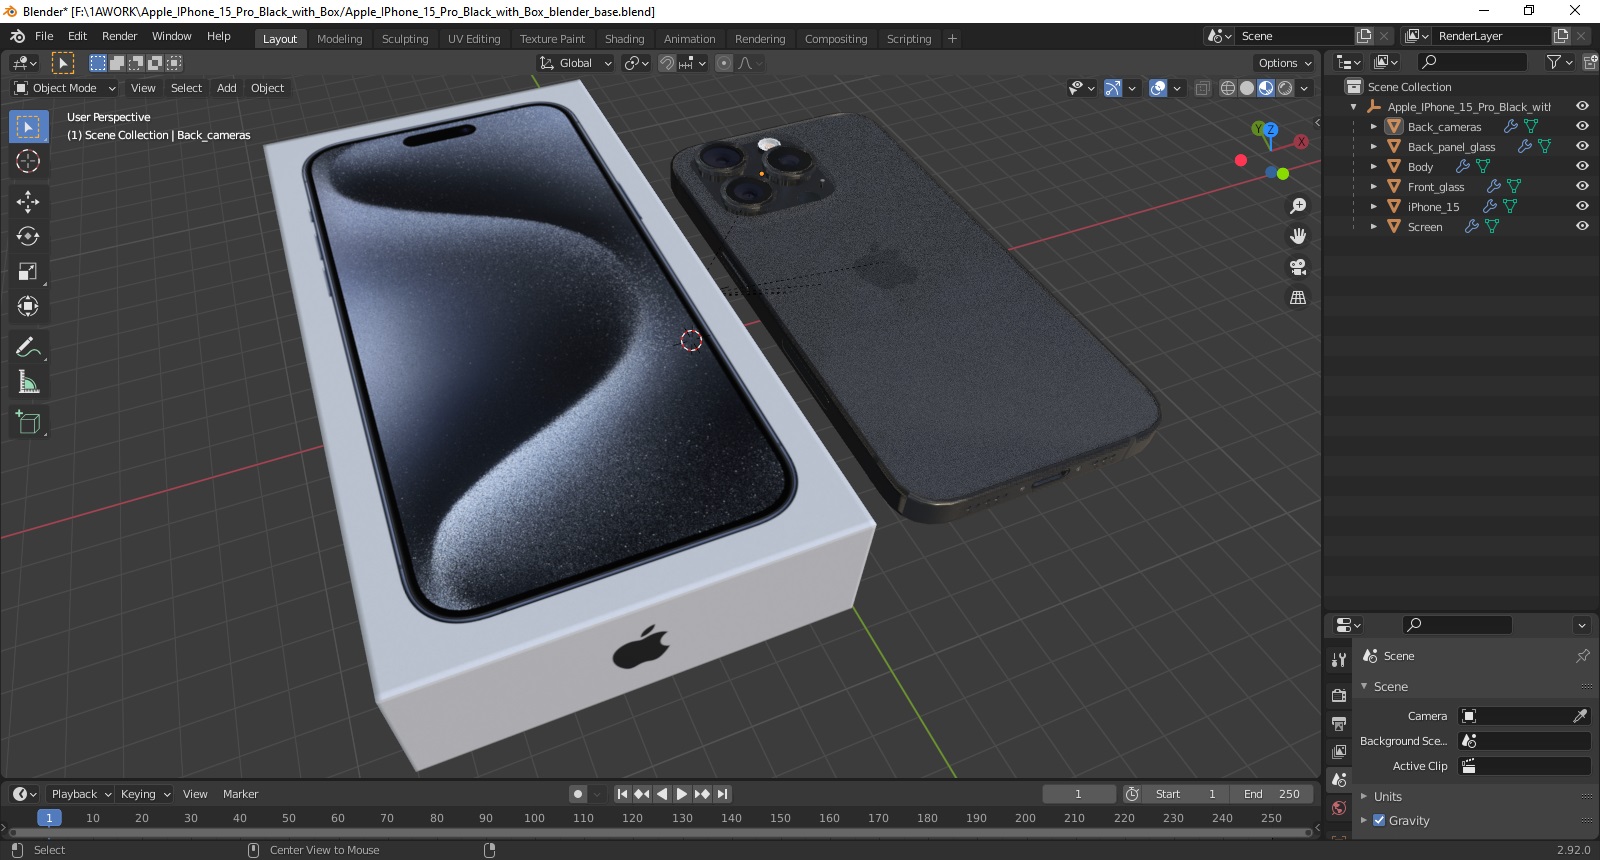Click the zoom magnifier viewport icon

click(1298, 205)
